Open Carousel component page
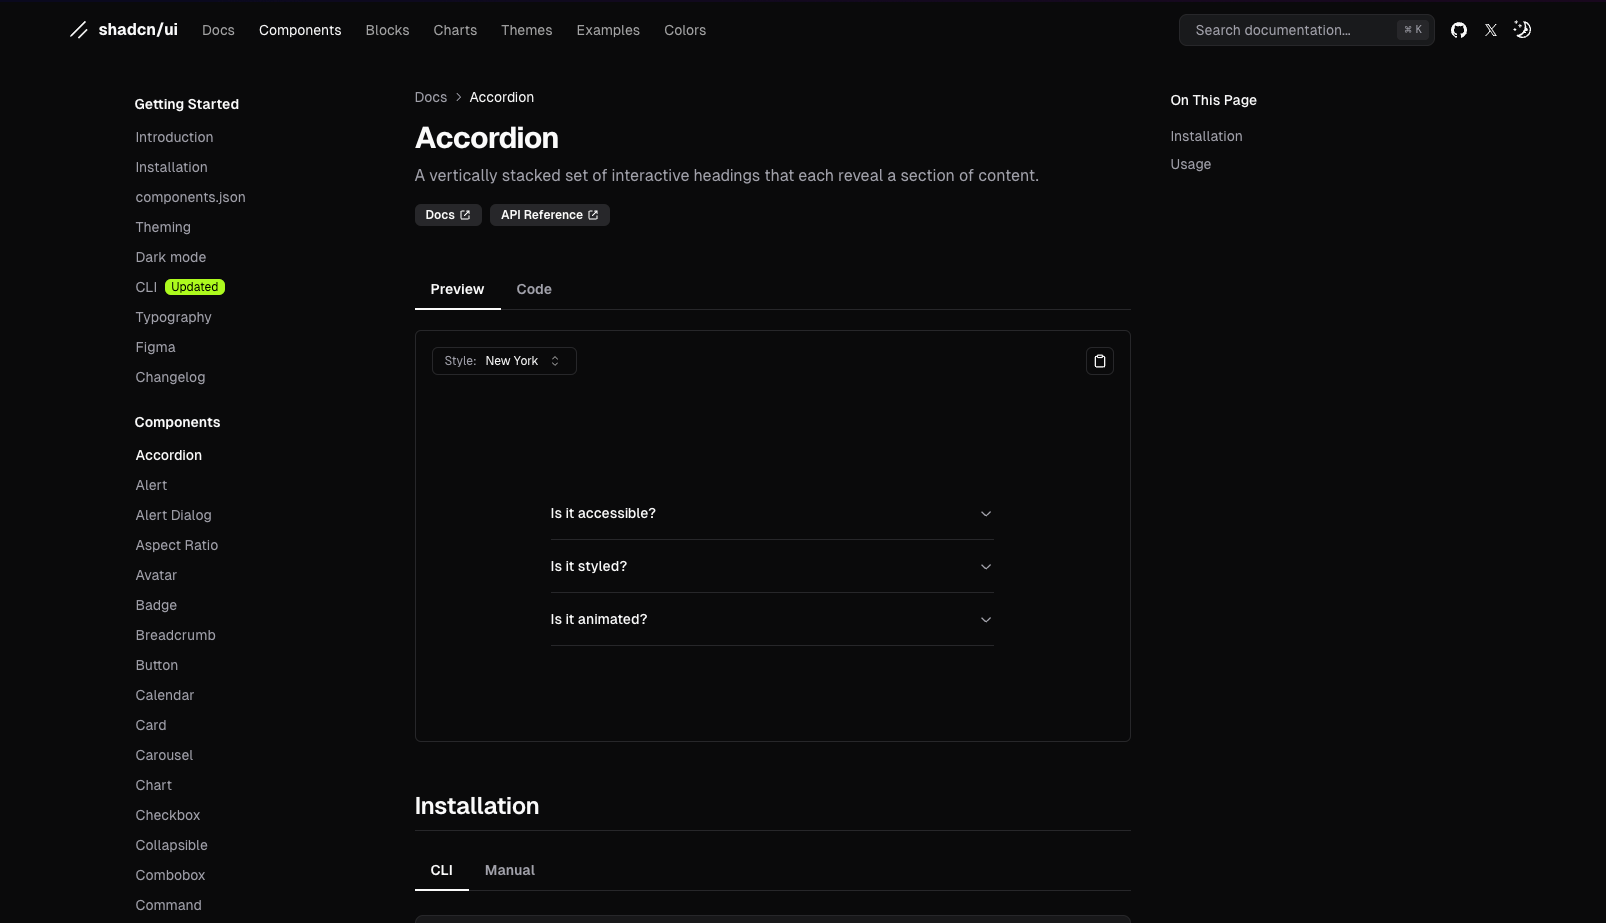This screenshot has height=923, width=1606. click(x=164, y=755)
